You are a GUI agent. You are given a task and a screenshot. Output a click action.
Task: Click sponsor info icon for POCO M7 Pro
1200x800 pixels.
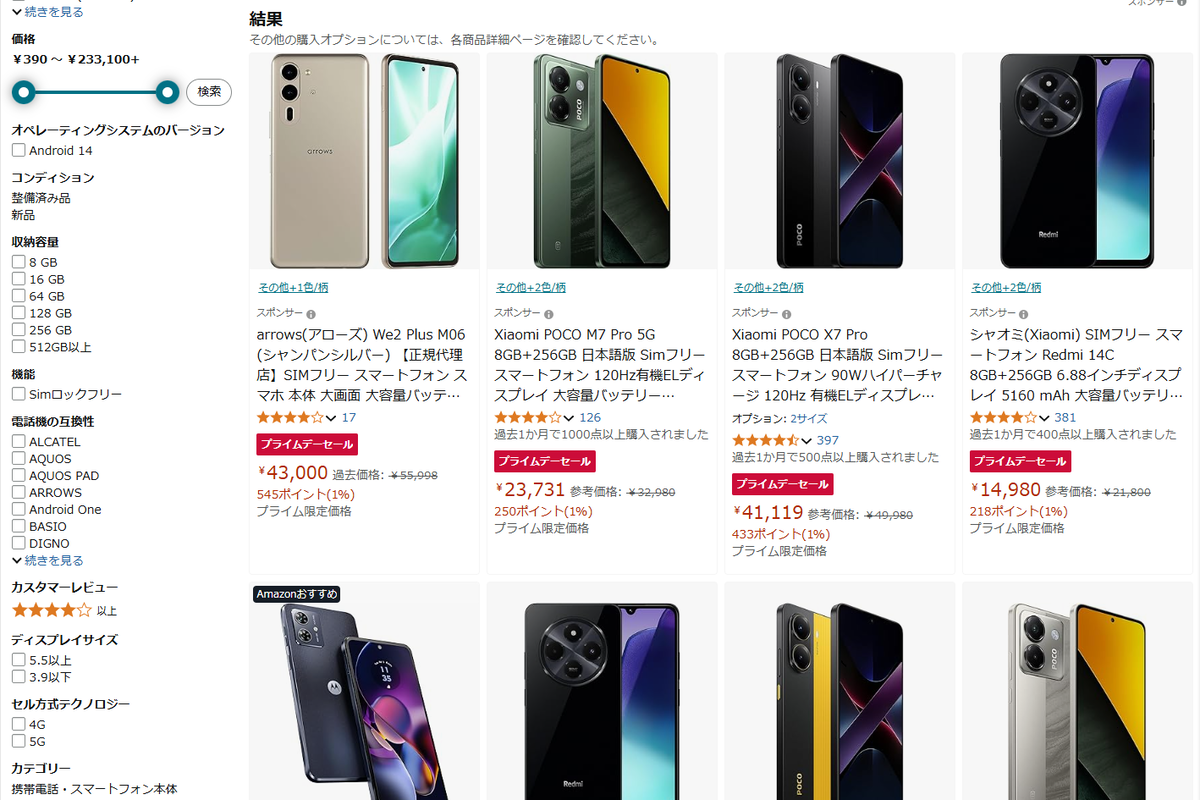549,313
